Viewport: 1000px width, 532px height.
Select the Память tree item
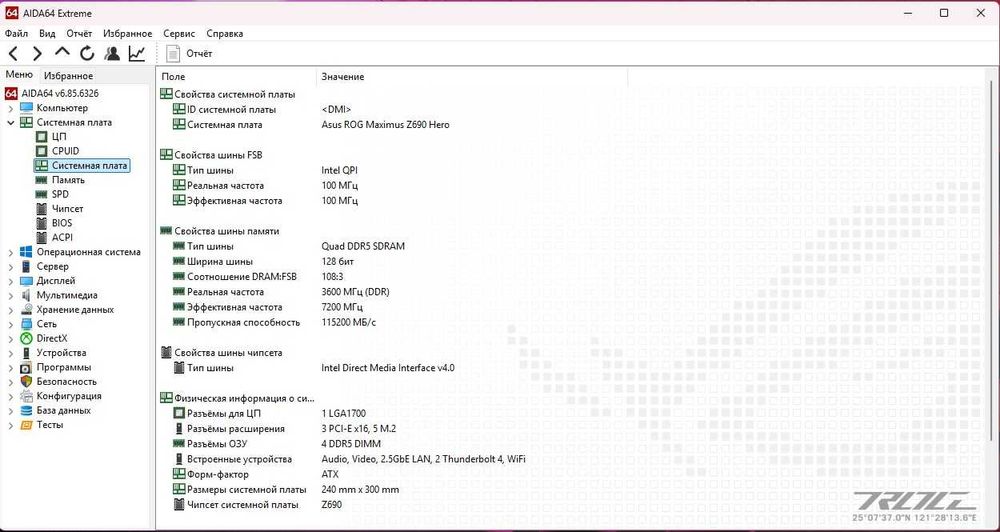[x=68, y=180]
